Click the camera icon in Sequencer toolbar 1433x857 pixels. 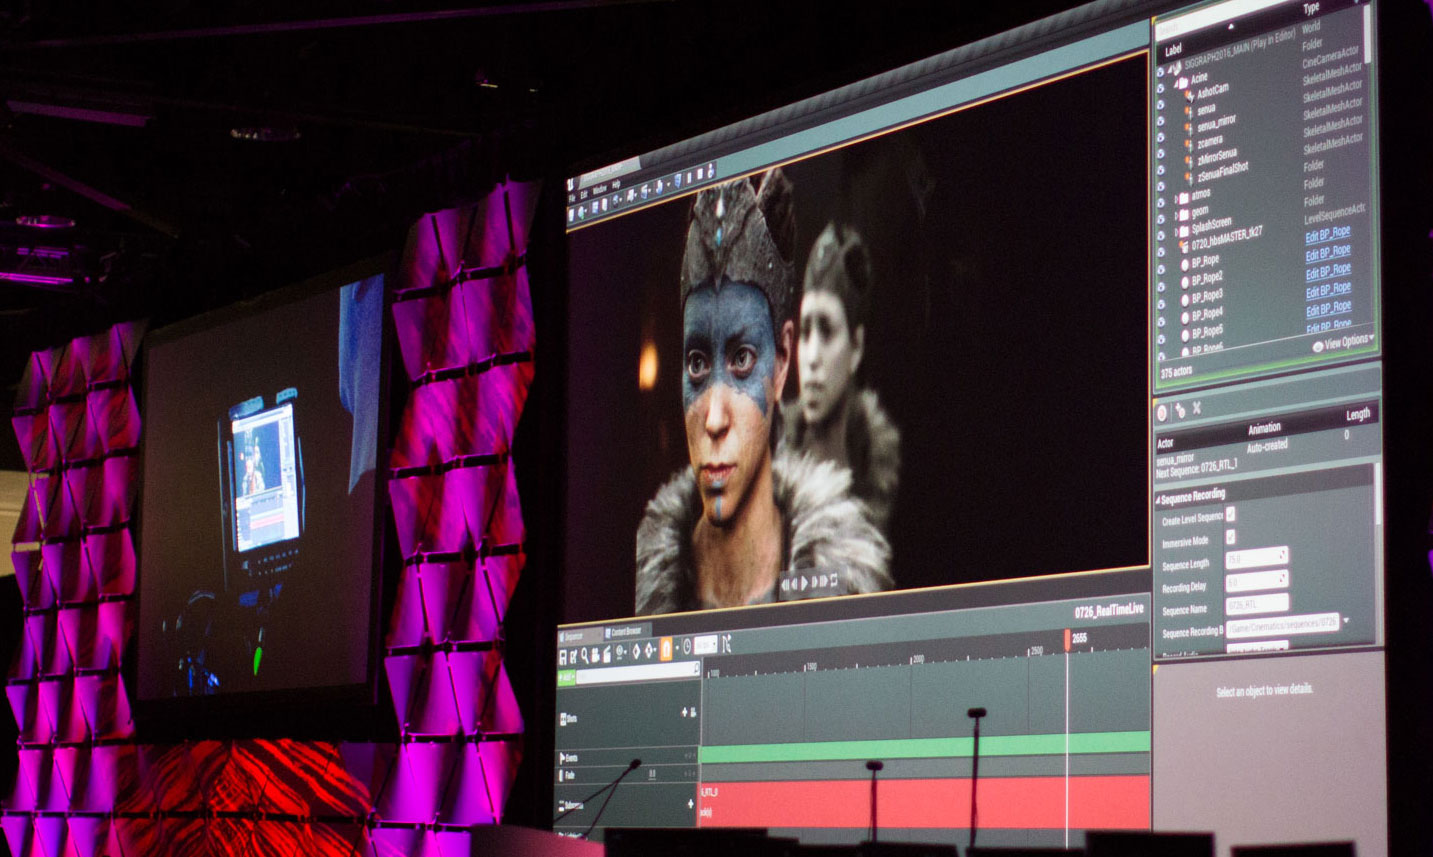pyautogui.click(x=595, y=656)
